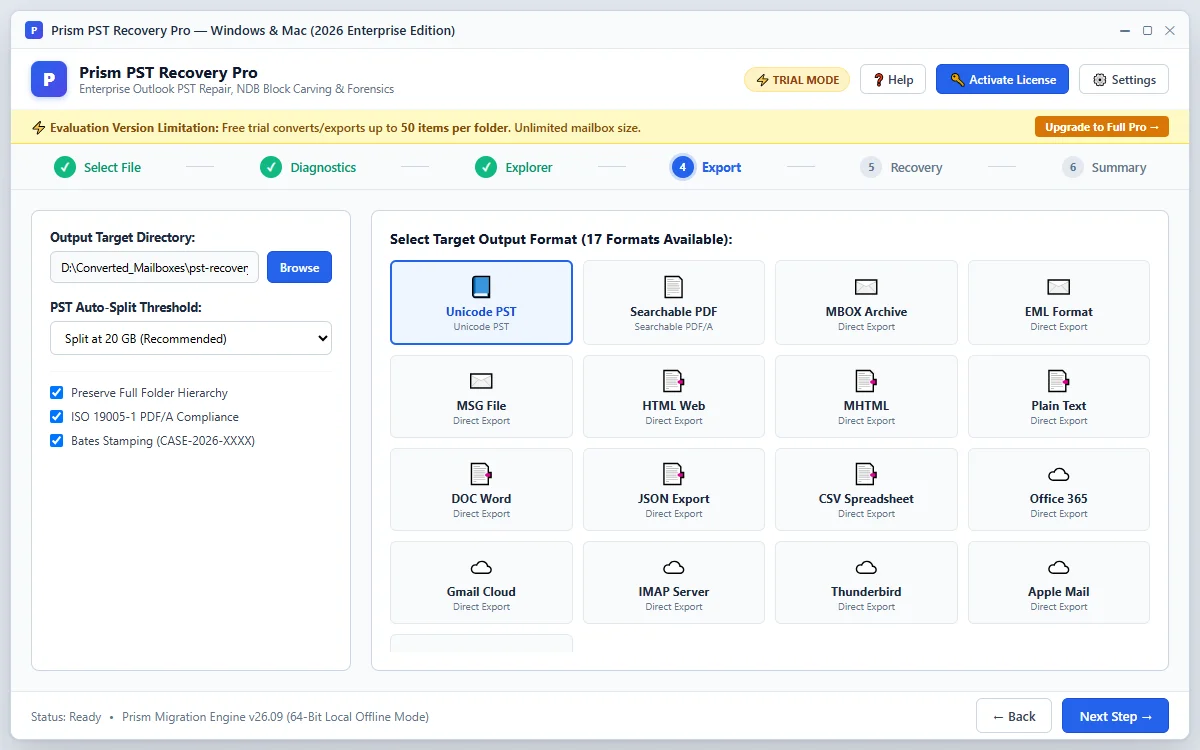Click the Status: Ready text

tap(66, 717)
